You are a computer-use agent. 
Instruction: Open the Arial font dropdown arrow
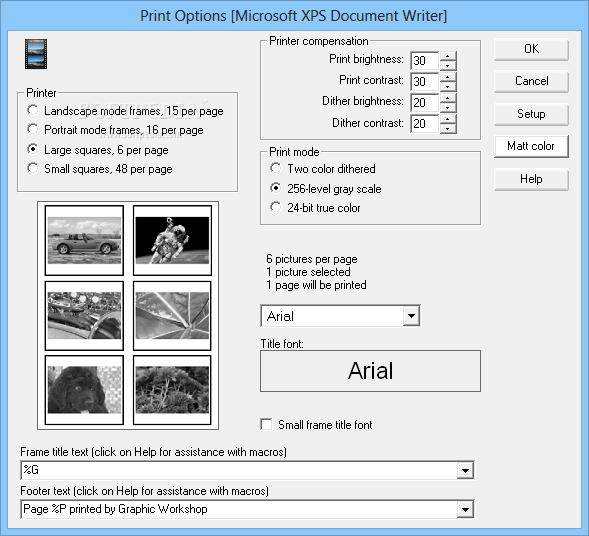pos(411,316)
